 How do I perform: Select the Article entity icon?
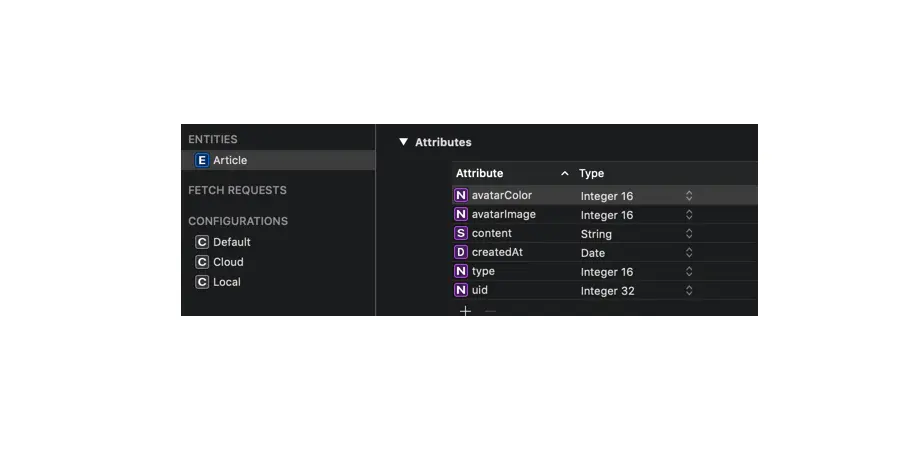pyautogui.click(x=202, y=160)
